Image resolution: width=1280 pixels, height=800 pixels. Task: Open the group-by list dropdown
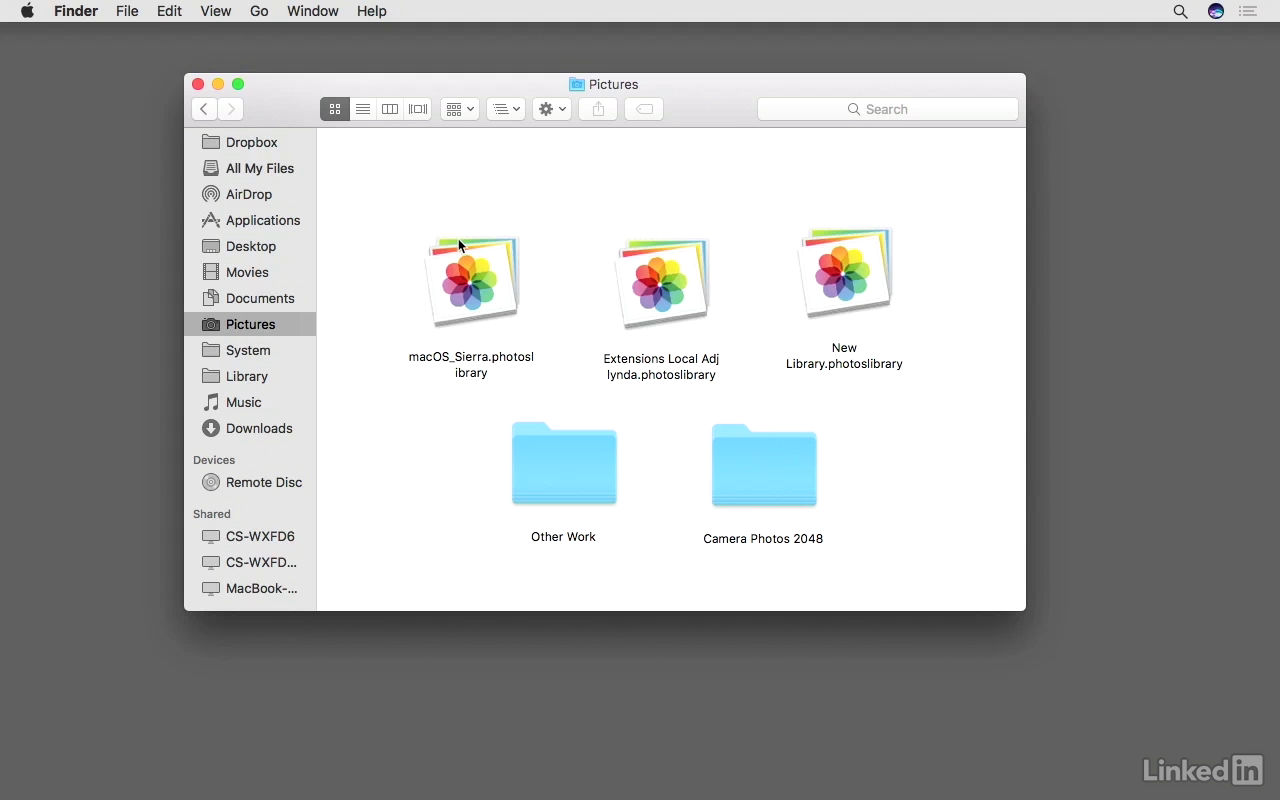[x=506, y=109]
